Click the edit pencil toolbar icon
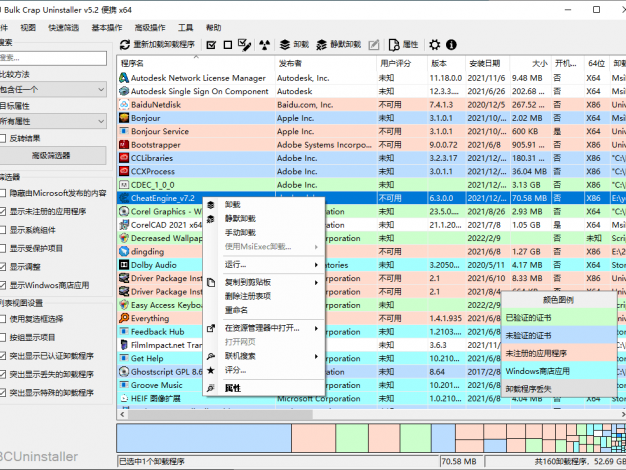The height and width of the screenshot is (470, 626). tap(374, 45)
